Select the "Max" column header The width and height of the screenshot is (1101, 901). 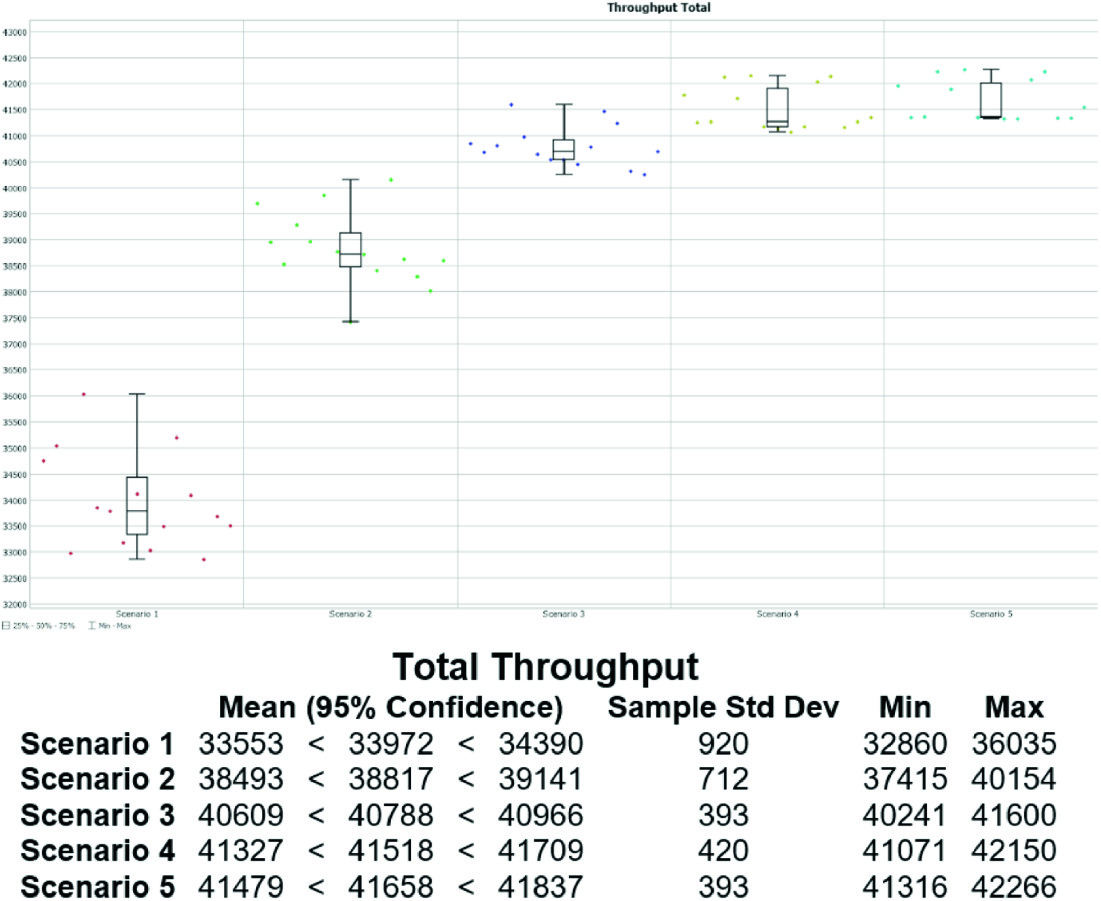pyautogui.click(x=1014, y=707)
